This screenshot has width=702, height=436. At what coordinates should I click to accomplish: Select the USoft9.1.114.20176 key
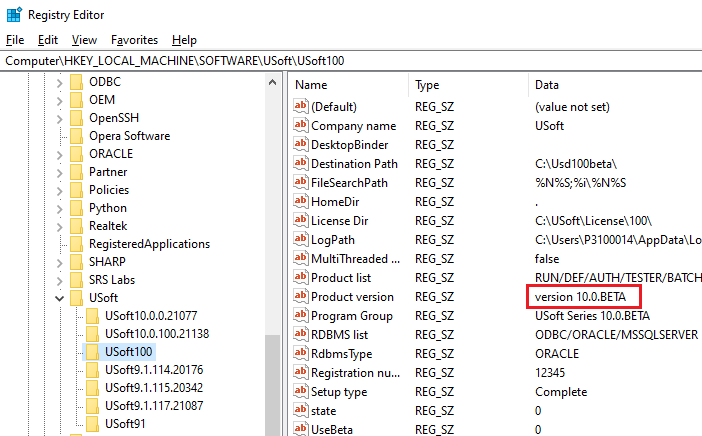(x=153, y=370)
